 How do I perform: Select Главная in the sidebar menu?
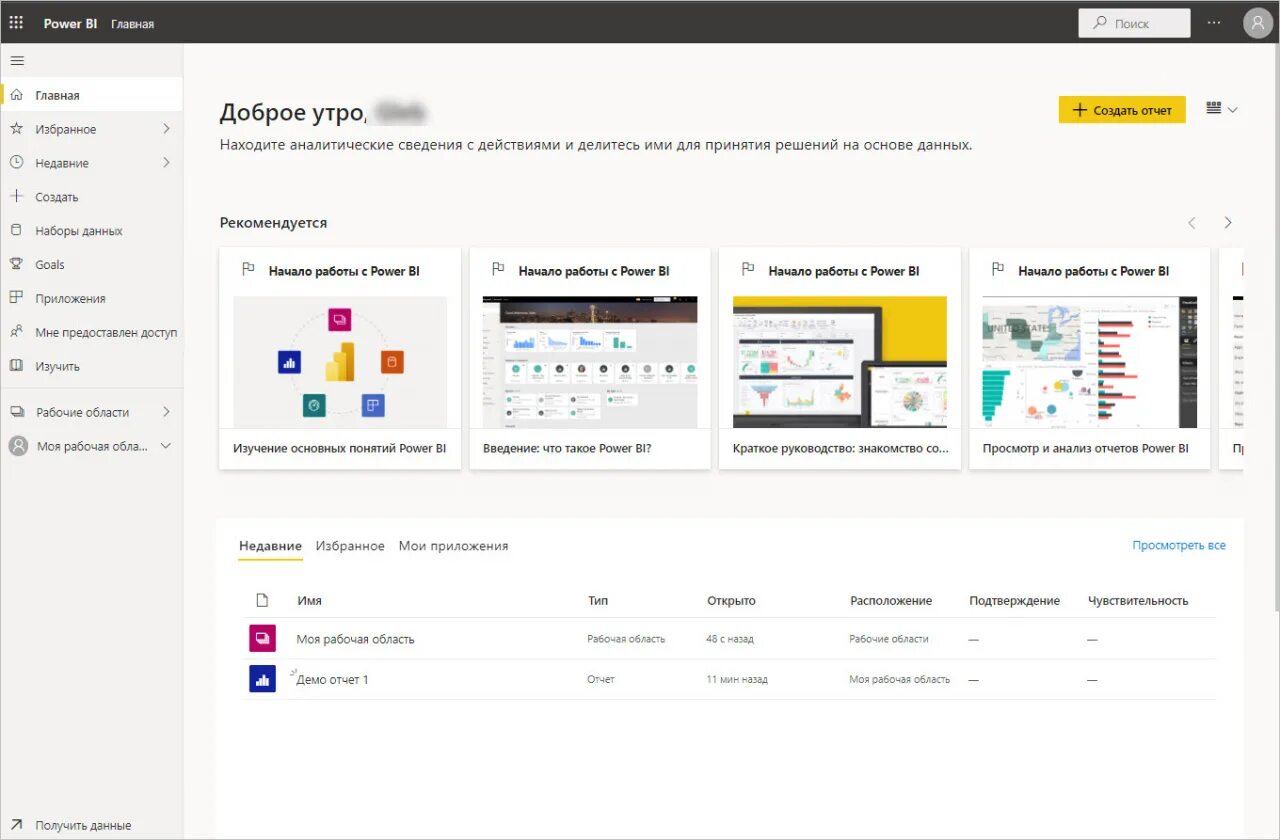tap(92, 95)
